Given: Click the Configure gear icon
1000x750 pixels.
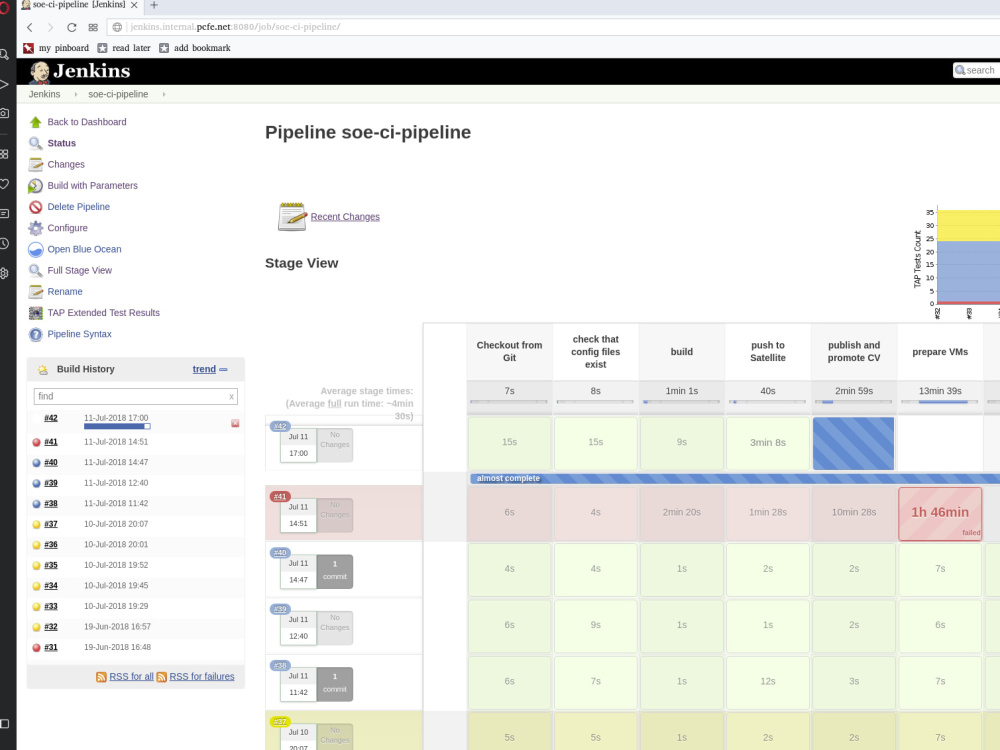Looking at the screenshot, I should tap(36, 228).
